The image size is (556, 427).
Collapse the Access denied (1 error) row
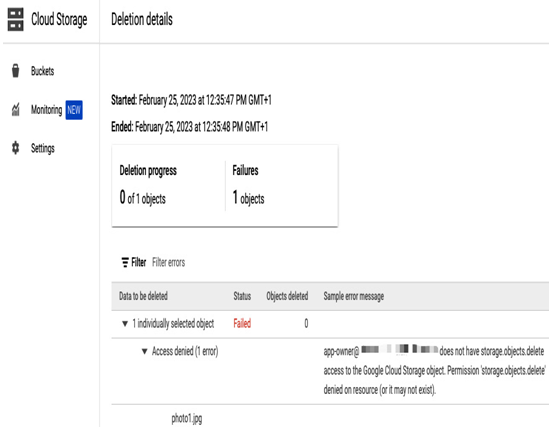coord(144,351)
